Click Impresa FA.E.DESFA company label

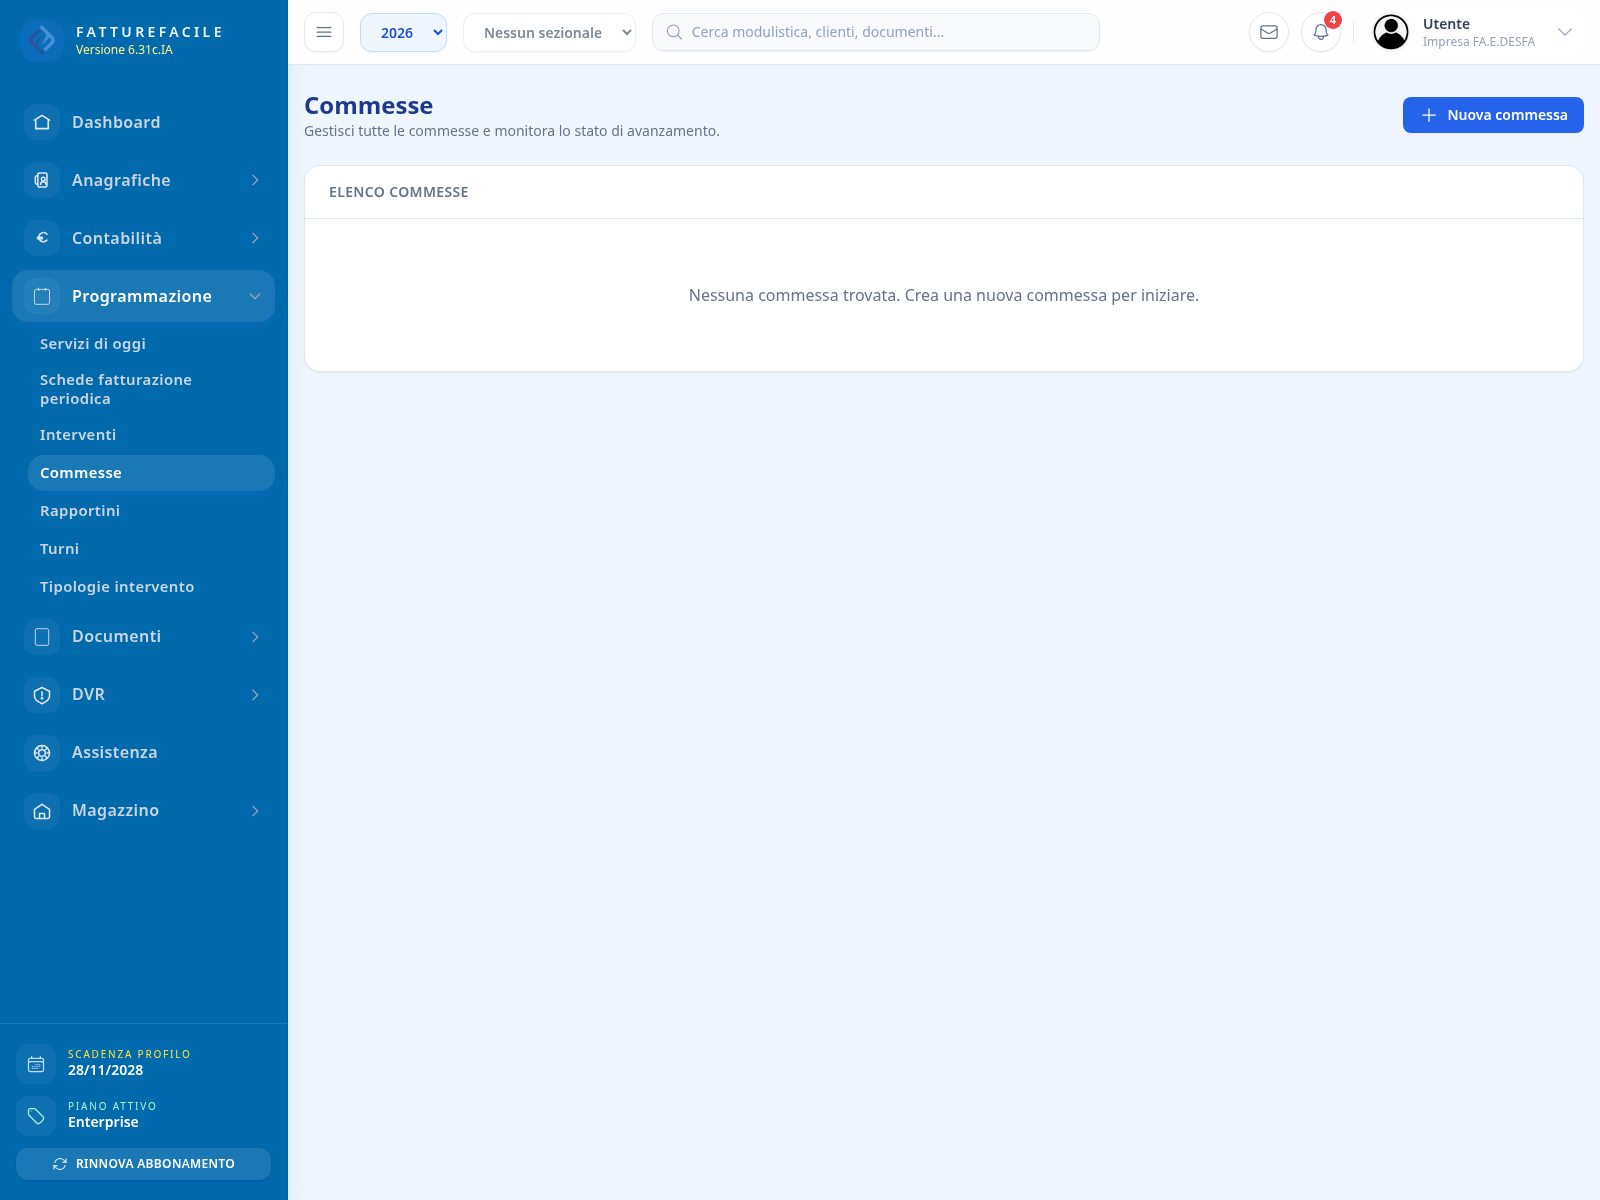(x=1478, y=42)
